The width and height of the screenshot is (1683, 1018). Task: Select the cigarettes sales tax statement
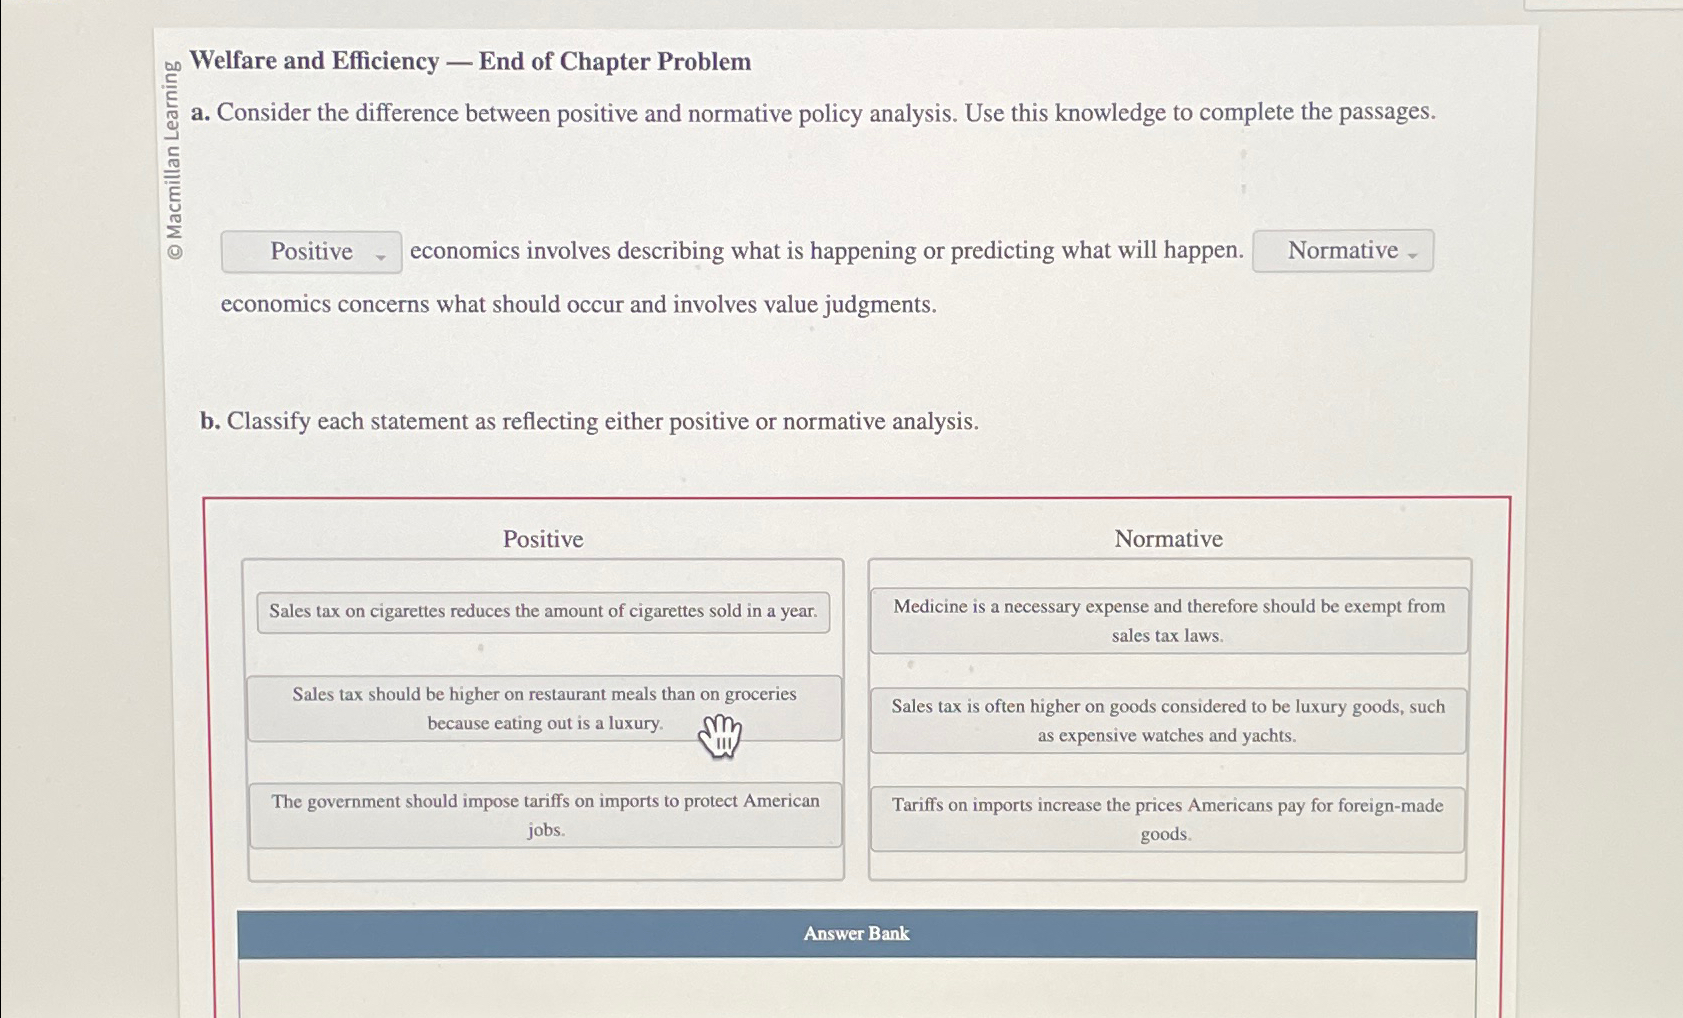[544, 610]
